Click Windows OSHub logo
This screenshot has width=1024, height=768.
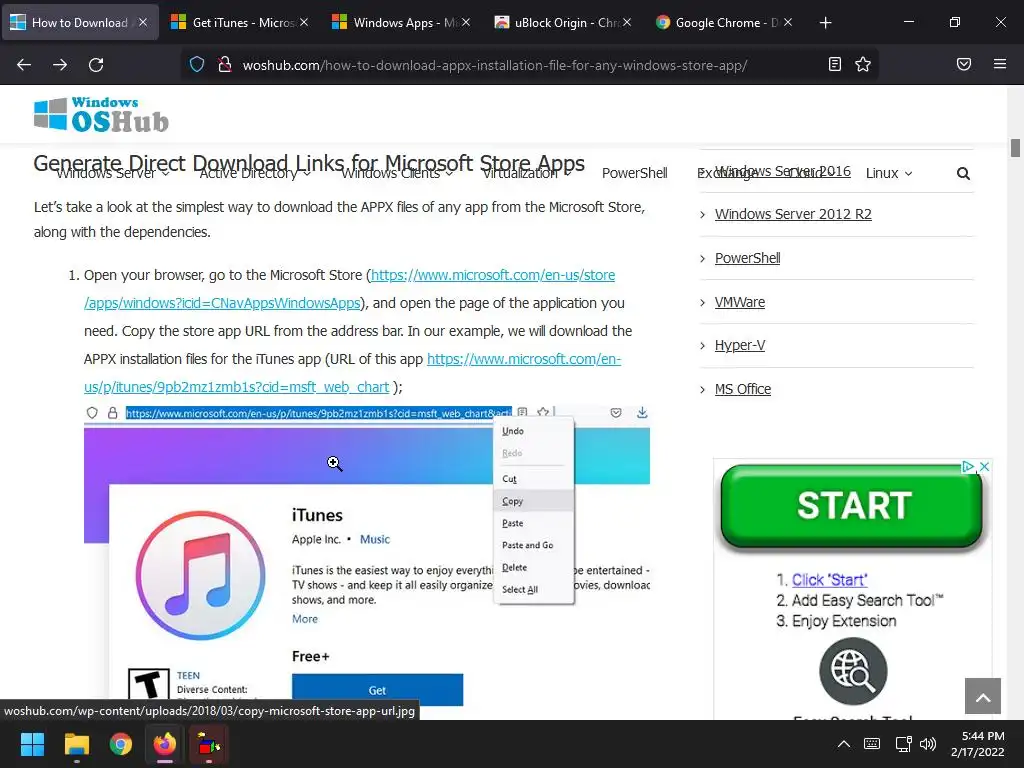(101, 114)
